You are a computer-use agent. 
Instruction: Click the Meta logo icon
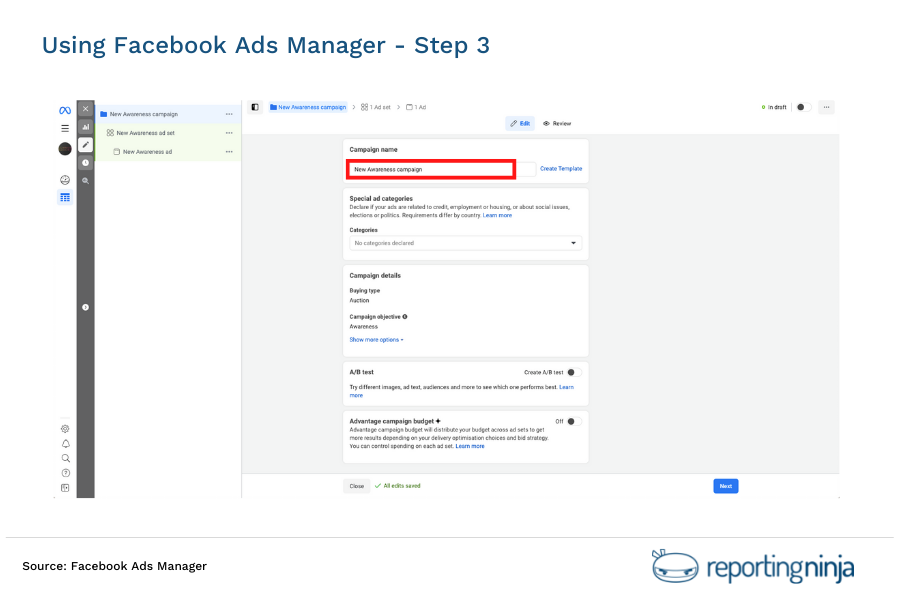(x=64, y=108)
